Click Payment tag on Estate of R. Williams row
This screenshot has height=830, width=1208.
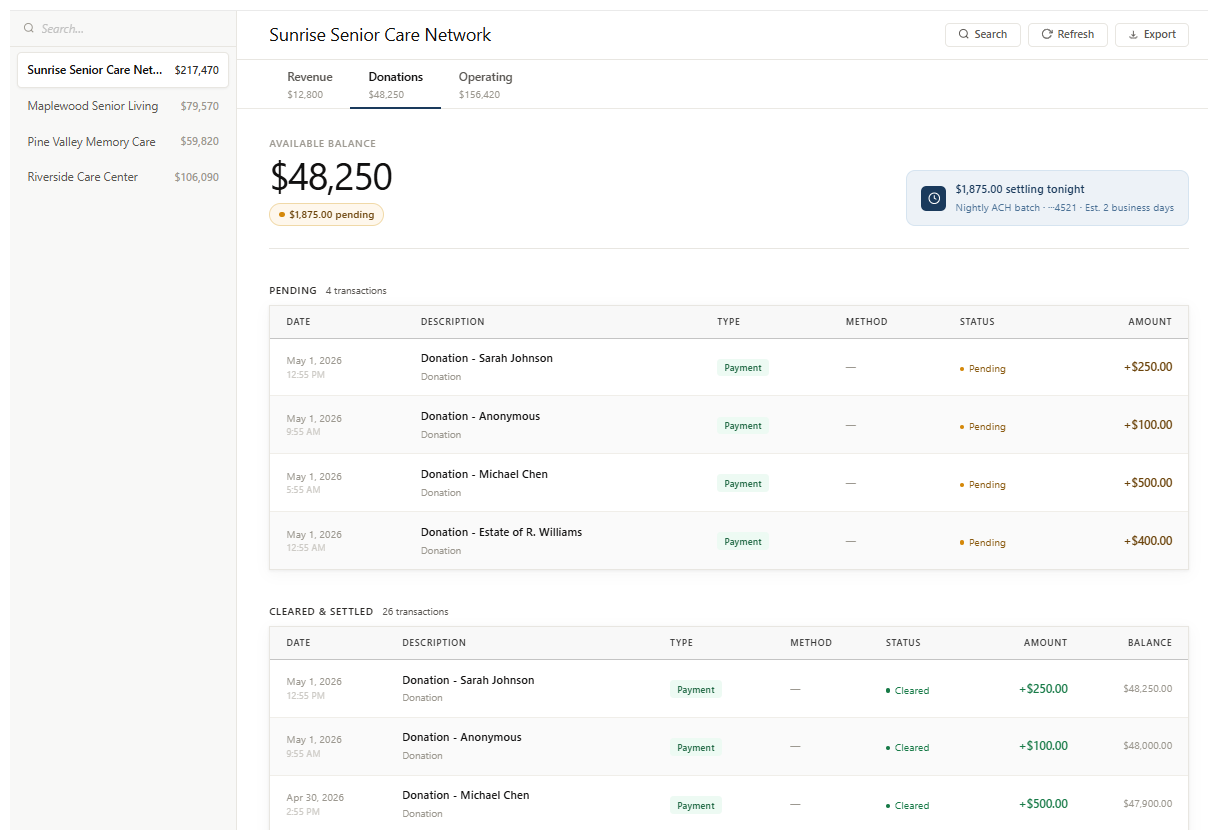743,542
